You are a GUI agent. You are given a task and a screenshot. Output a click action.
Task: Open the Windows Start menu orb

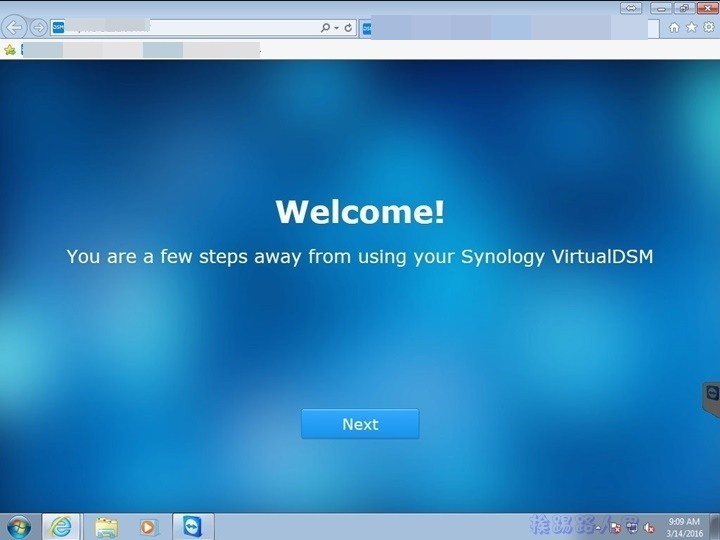tap(19, 527)
